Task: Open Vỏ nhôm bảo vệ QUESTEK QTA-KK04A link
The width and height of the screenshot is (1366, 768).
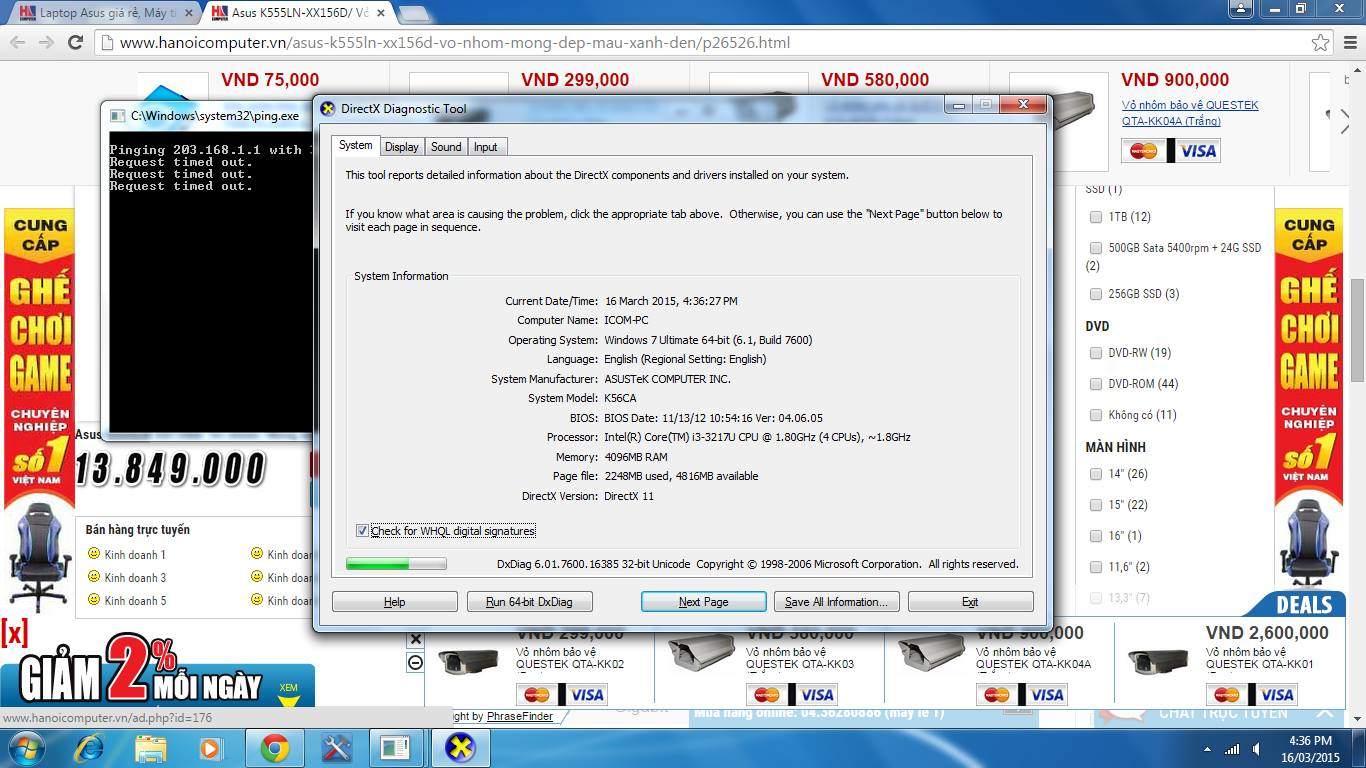Action: (1190, 113)
